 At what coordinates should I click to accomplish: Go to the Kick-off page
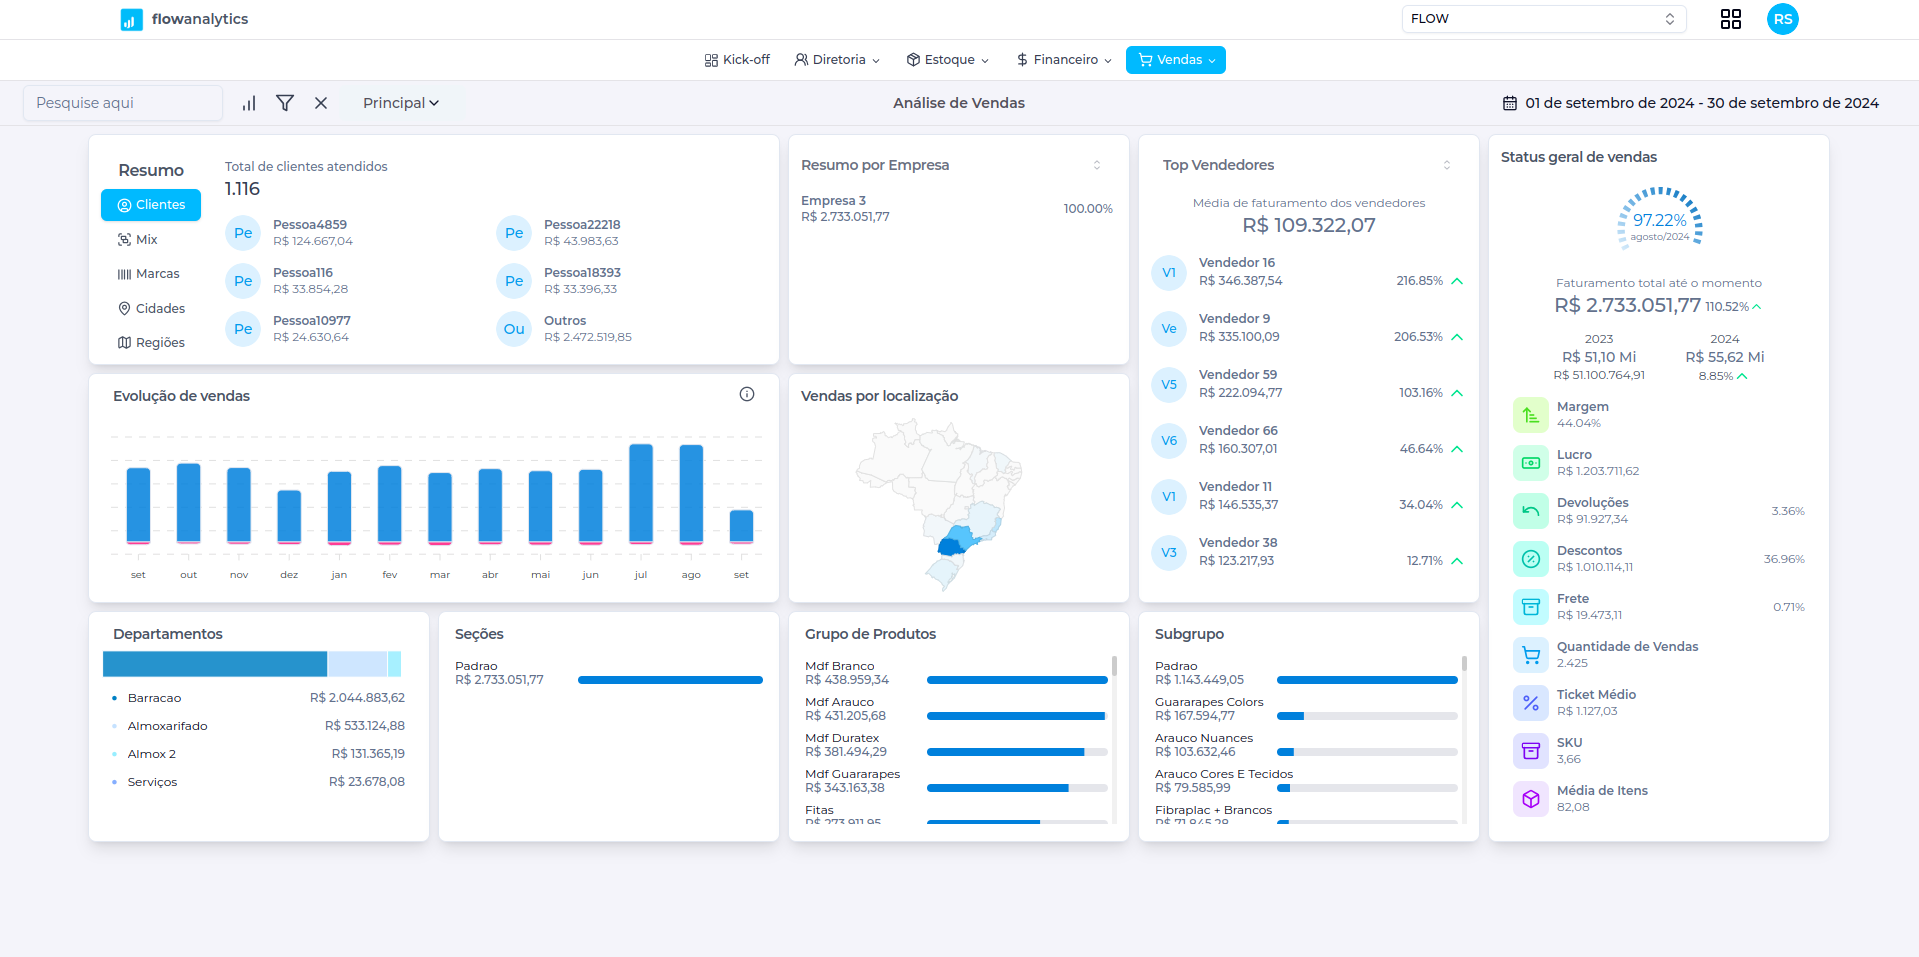coord(737,60)
